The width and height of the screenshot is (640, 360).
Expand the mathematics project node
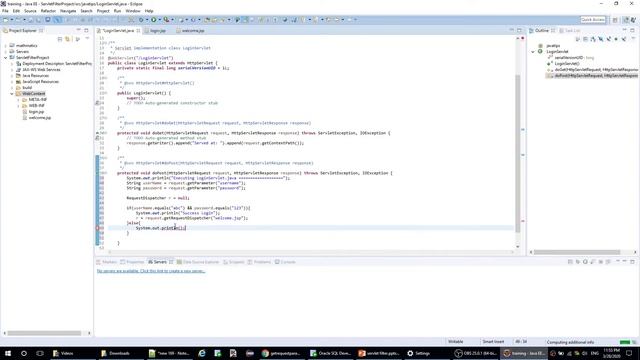6,46
